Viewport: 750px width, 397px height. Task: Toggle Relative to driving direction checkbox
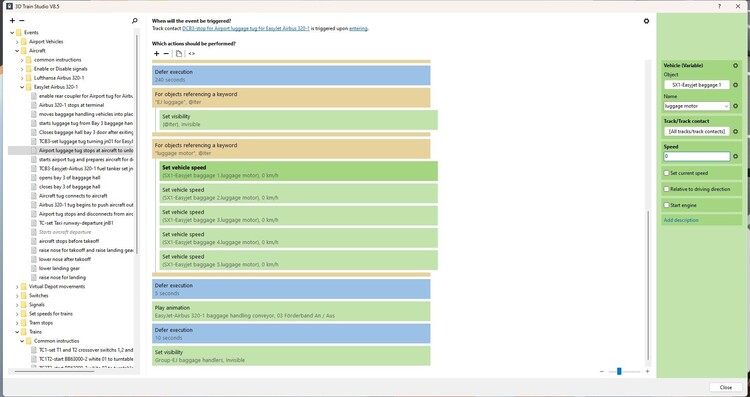tap(666, 189)
